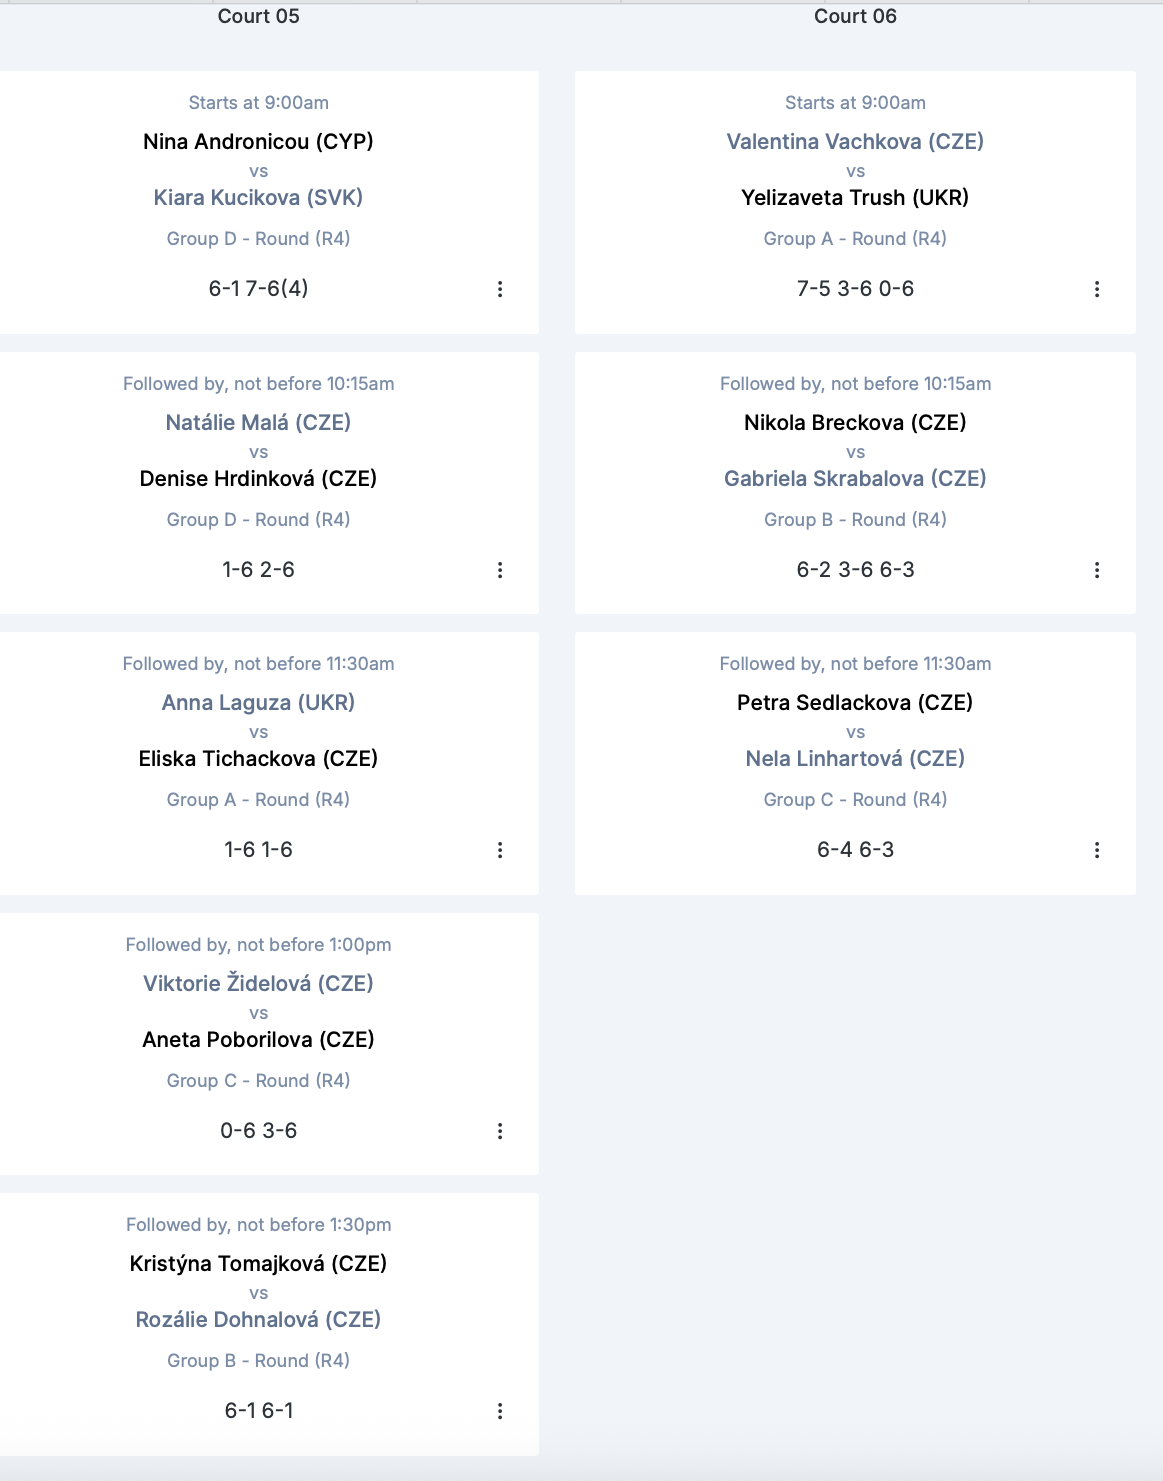Open three-dot menu for Breckova vs Skrabalova match
The height and width of the screenshot is (1481, 1163).
click(1097, 570)
